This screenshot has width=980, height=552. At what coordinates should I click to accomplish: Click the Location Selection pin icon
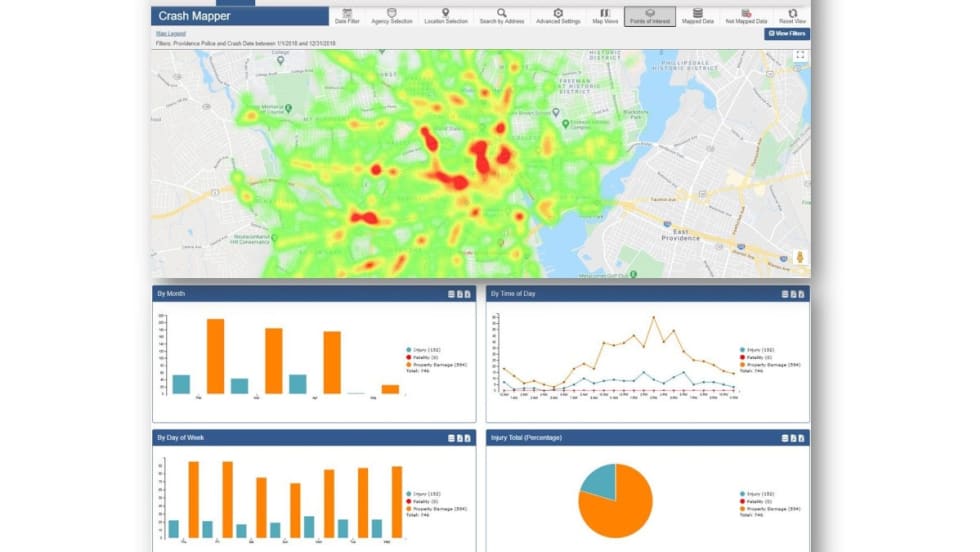click(445, 15)
